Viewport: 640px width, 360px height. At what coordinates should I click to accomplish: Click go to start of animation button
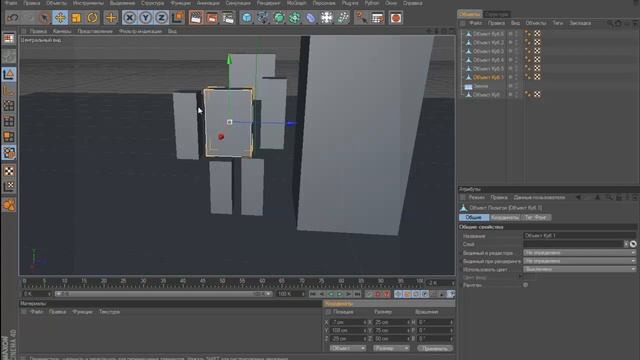pyautogui.click(x=313, y=294)
